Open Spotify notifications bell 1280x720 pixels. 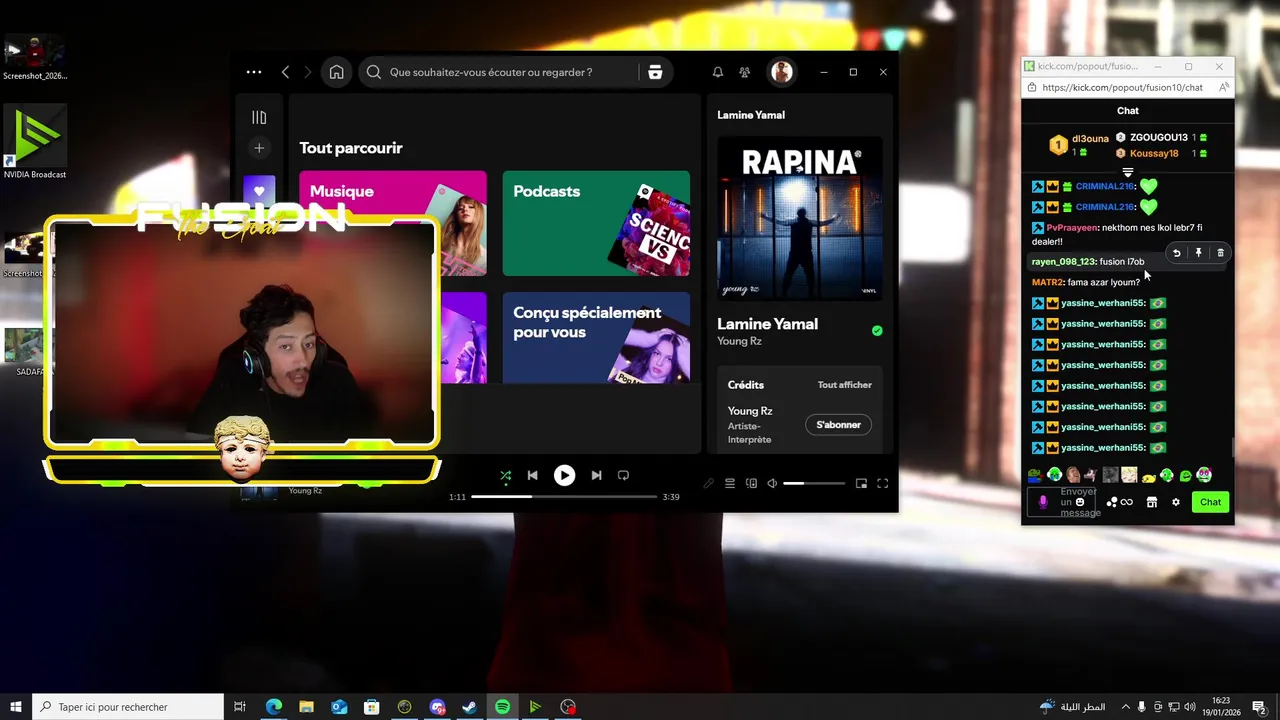click(x=717, y=72)
